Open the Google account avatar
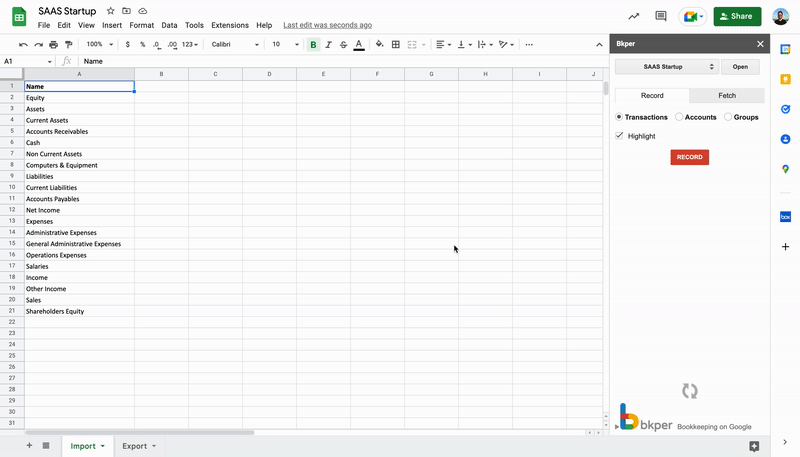800x457 pixels. click(x=781, y=16)
